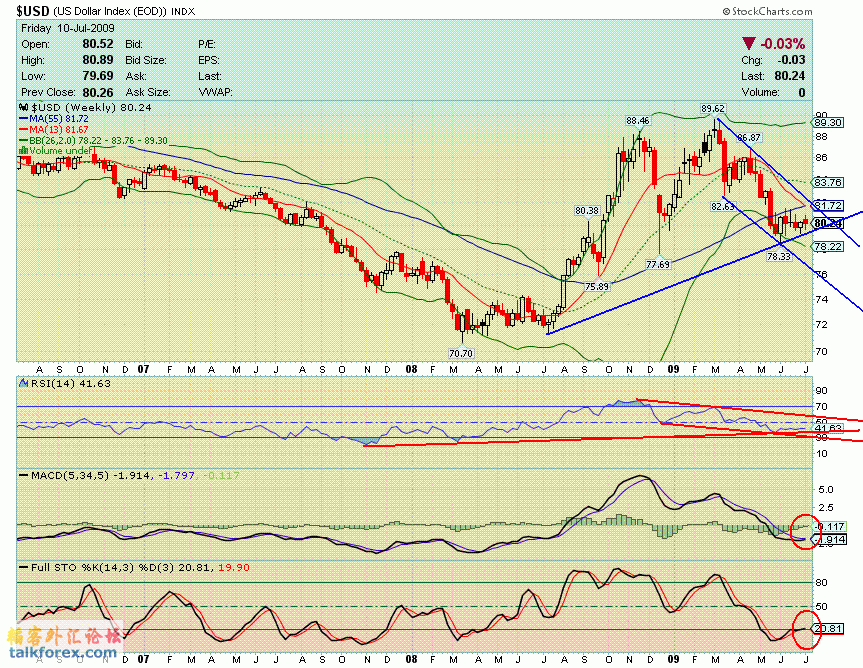Click the red down-triangle change indicator

749,43
